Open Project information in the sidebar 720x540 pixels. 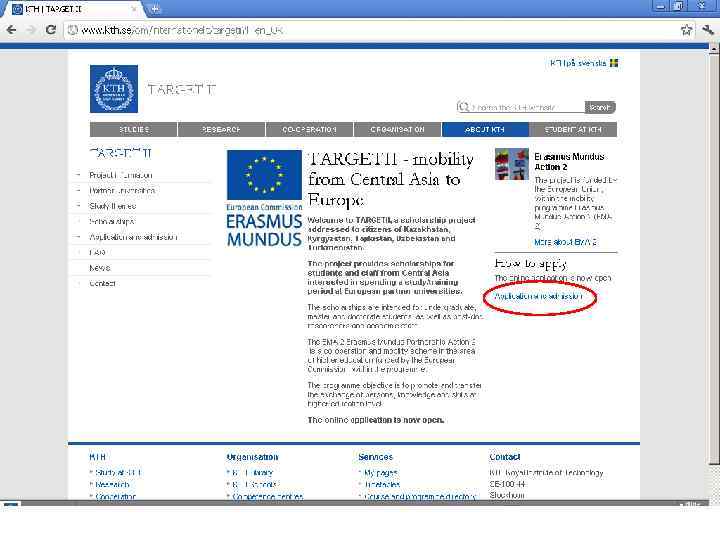pos(120,175)
